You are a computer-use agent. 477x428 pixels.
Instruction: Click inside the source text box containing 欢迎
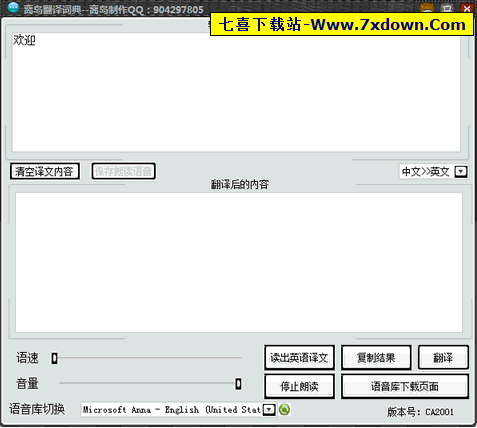coord(236,92)
